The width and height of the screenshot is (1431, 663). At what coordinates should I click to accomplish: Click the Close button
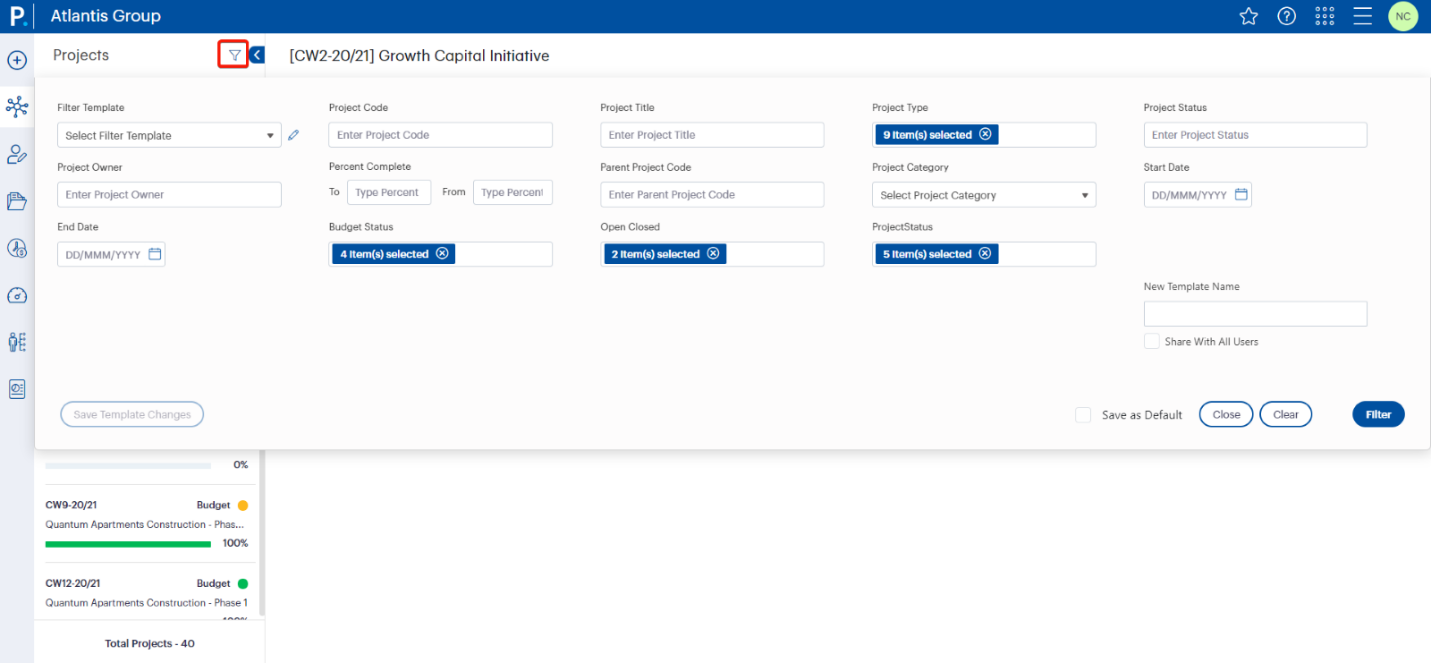tap(1226, 415)
